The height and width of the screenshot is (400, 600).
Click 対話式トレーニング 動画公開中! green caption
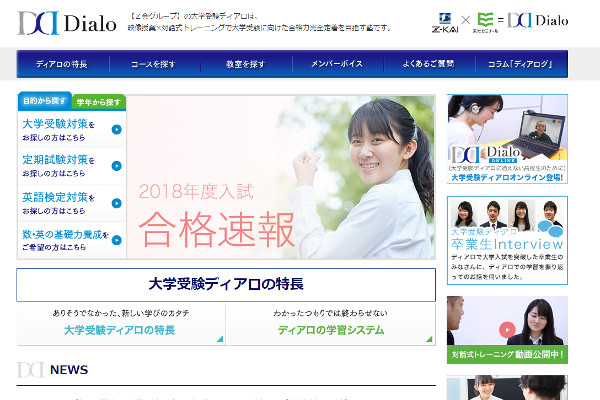(507, 354)
